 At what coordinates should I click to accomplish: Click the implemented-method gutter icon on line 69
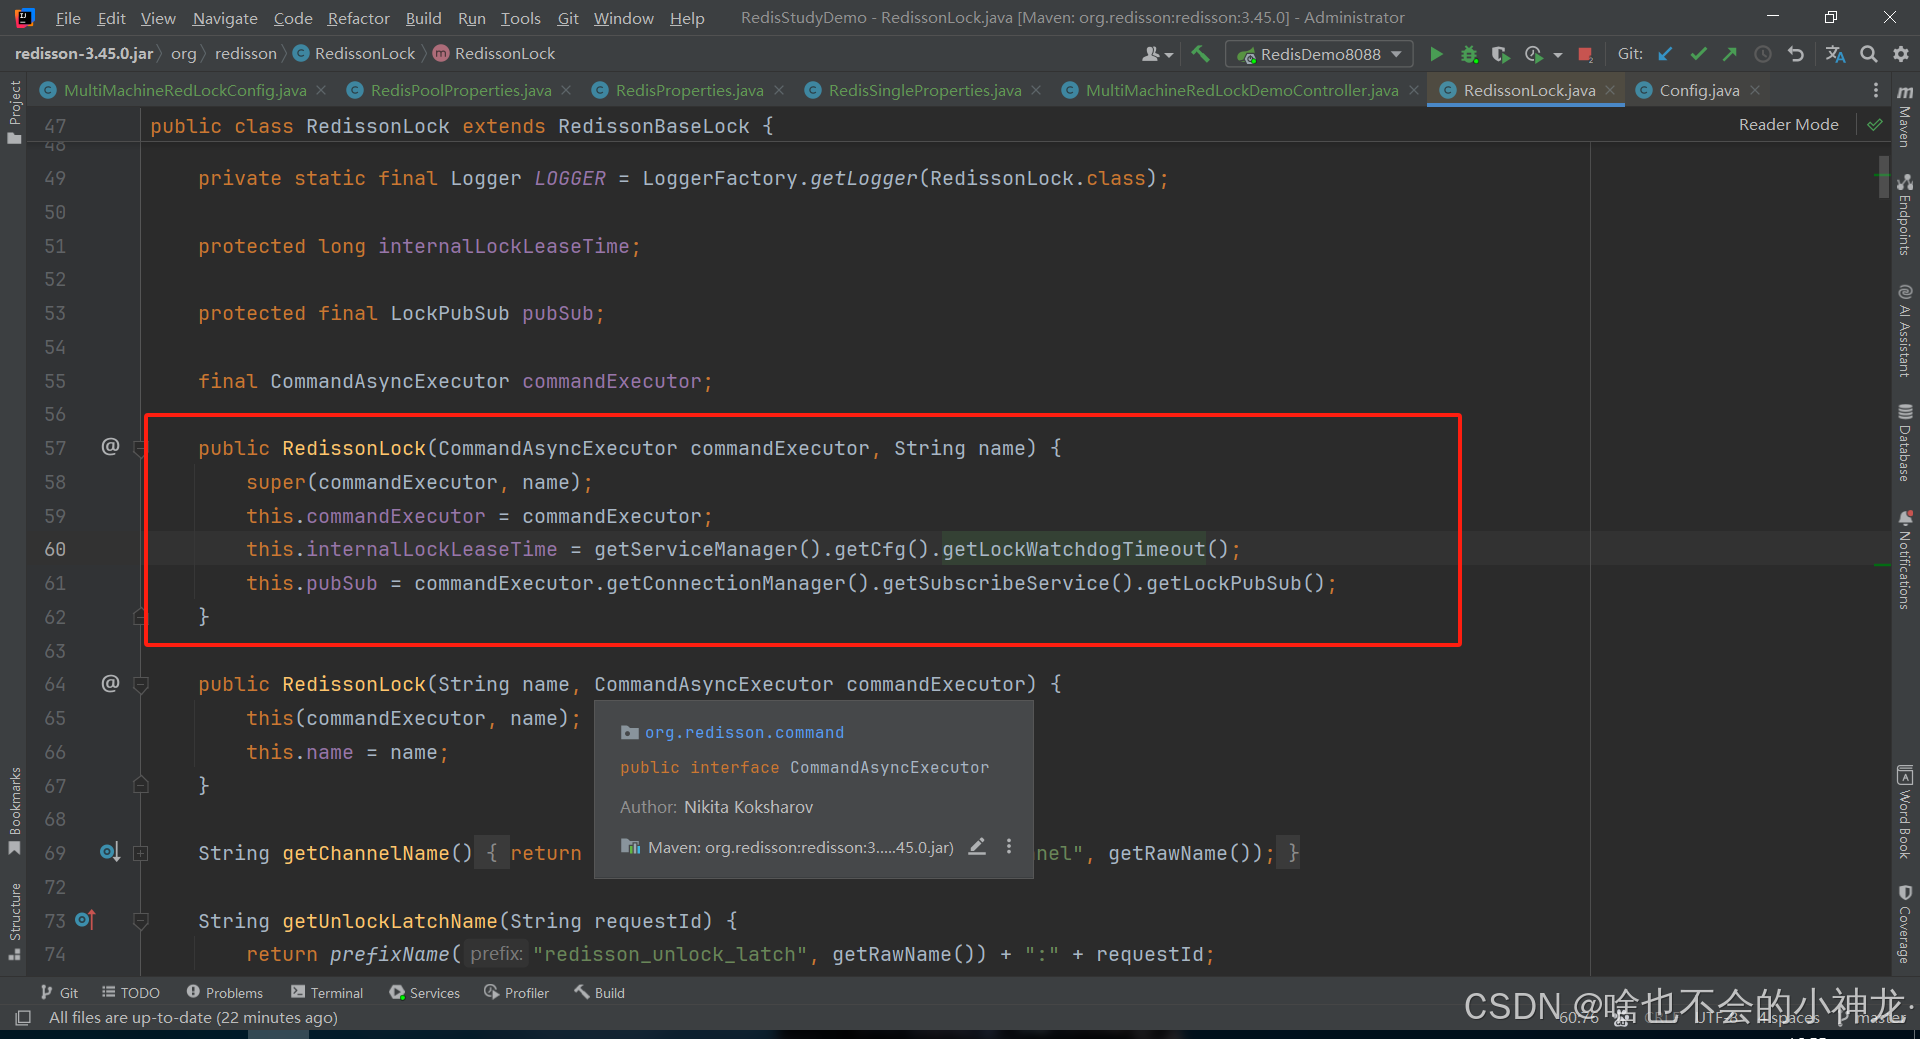[x=109, y=852]
